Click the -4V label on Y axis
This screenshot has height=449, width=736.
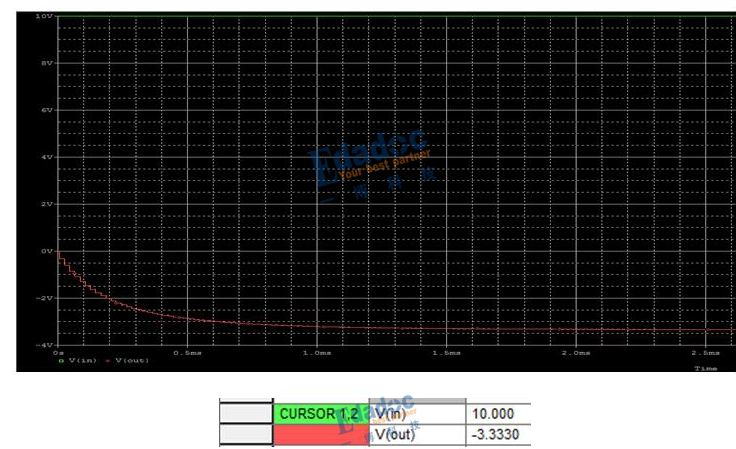point(45,345)
